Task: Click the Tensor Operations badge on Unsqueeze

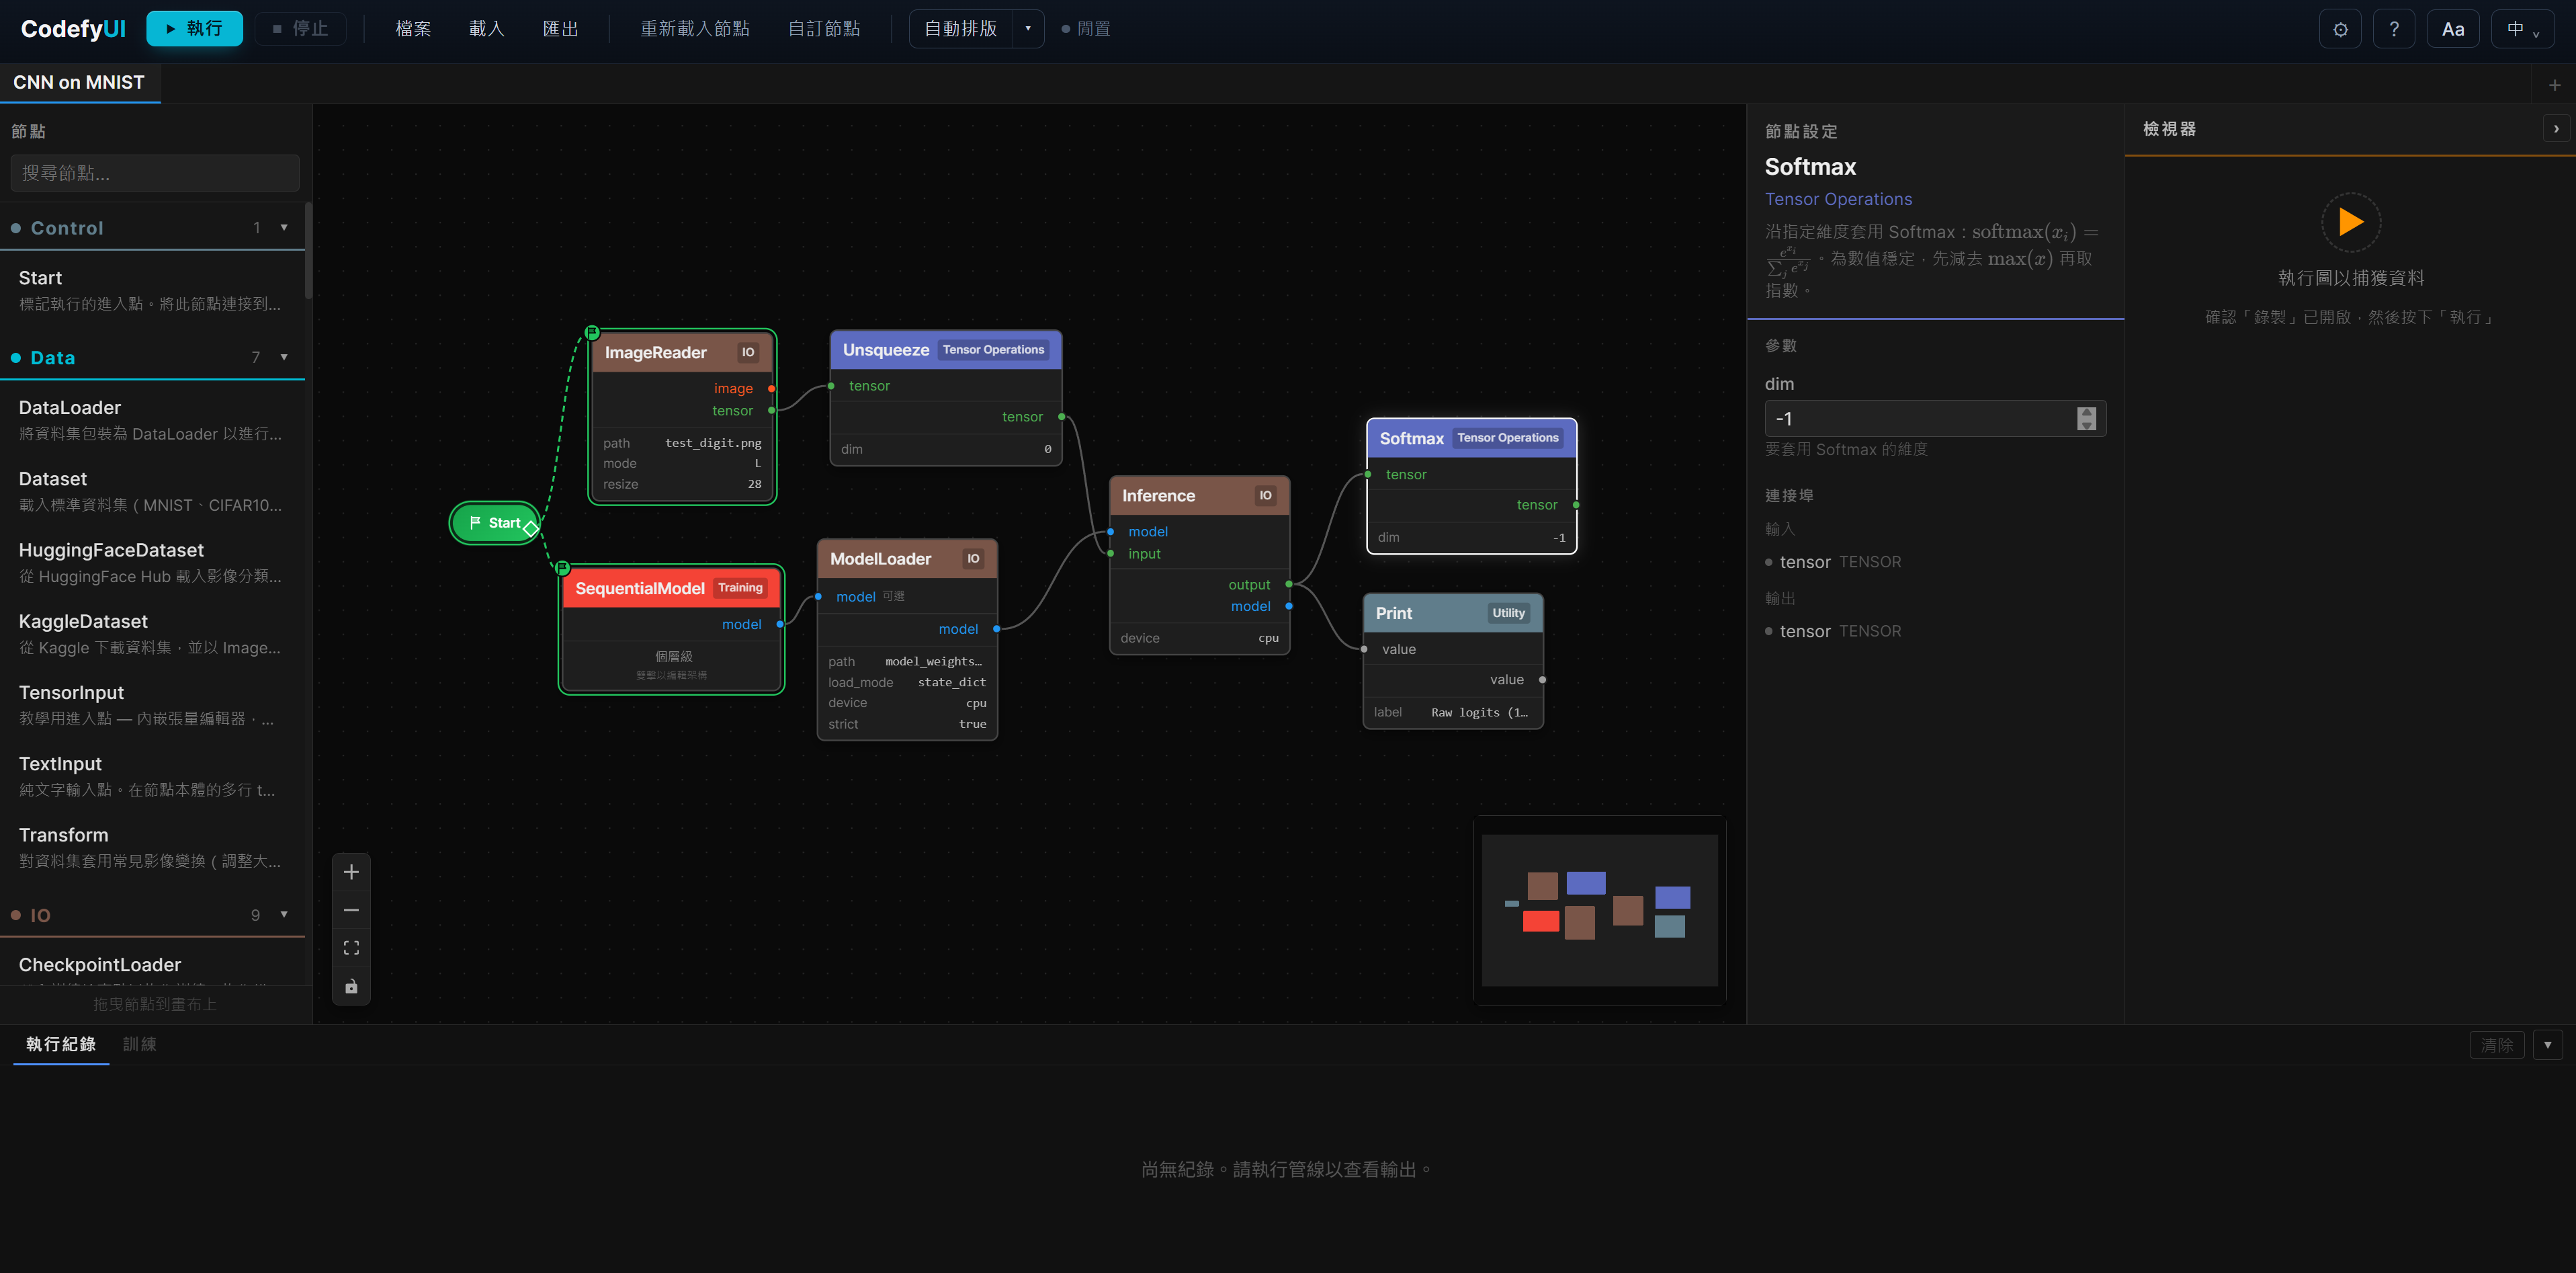Action: (x=993, y=350)
